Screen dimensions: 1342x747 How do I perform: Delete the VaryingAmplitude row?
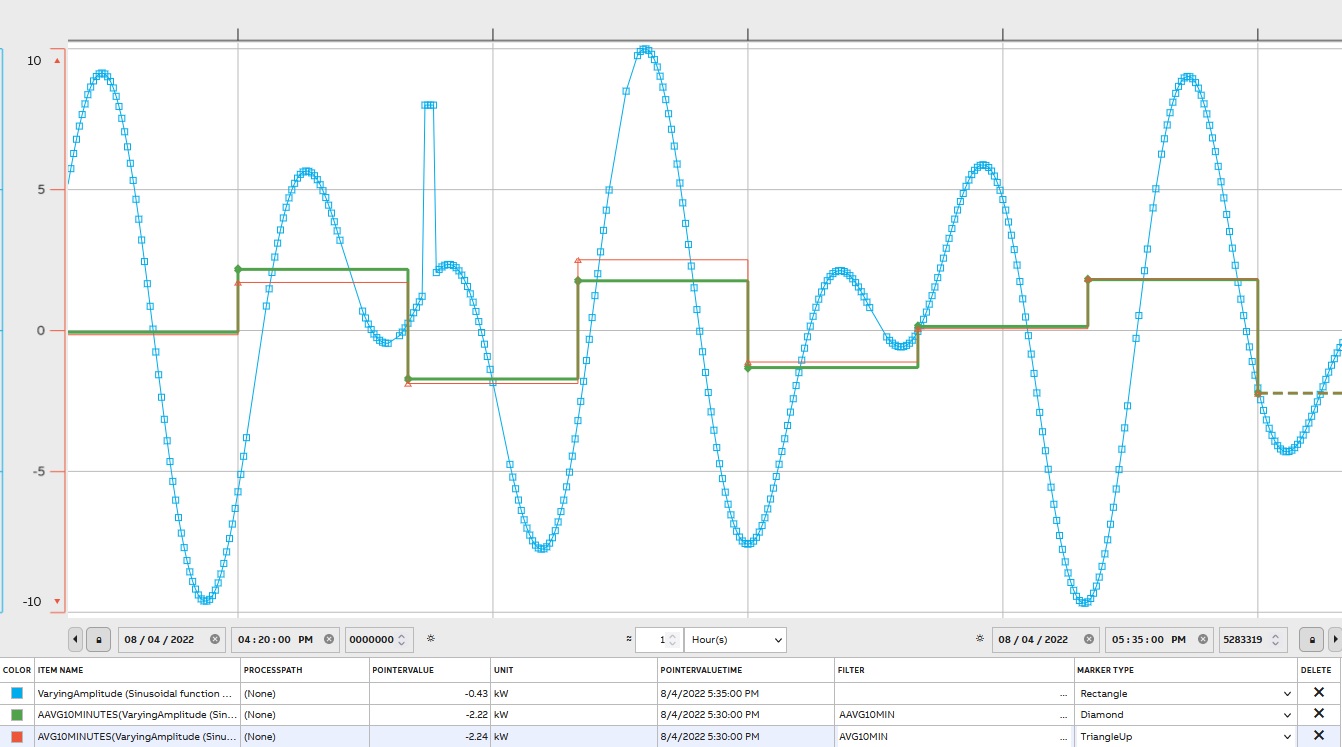[x=1318, y=693]
